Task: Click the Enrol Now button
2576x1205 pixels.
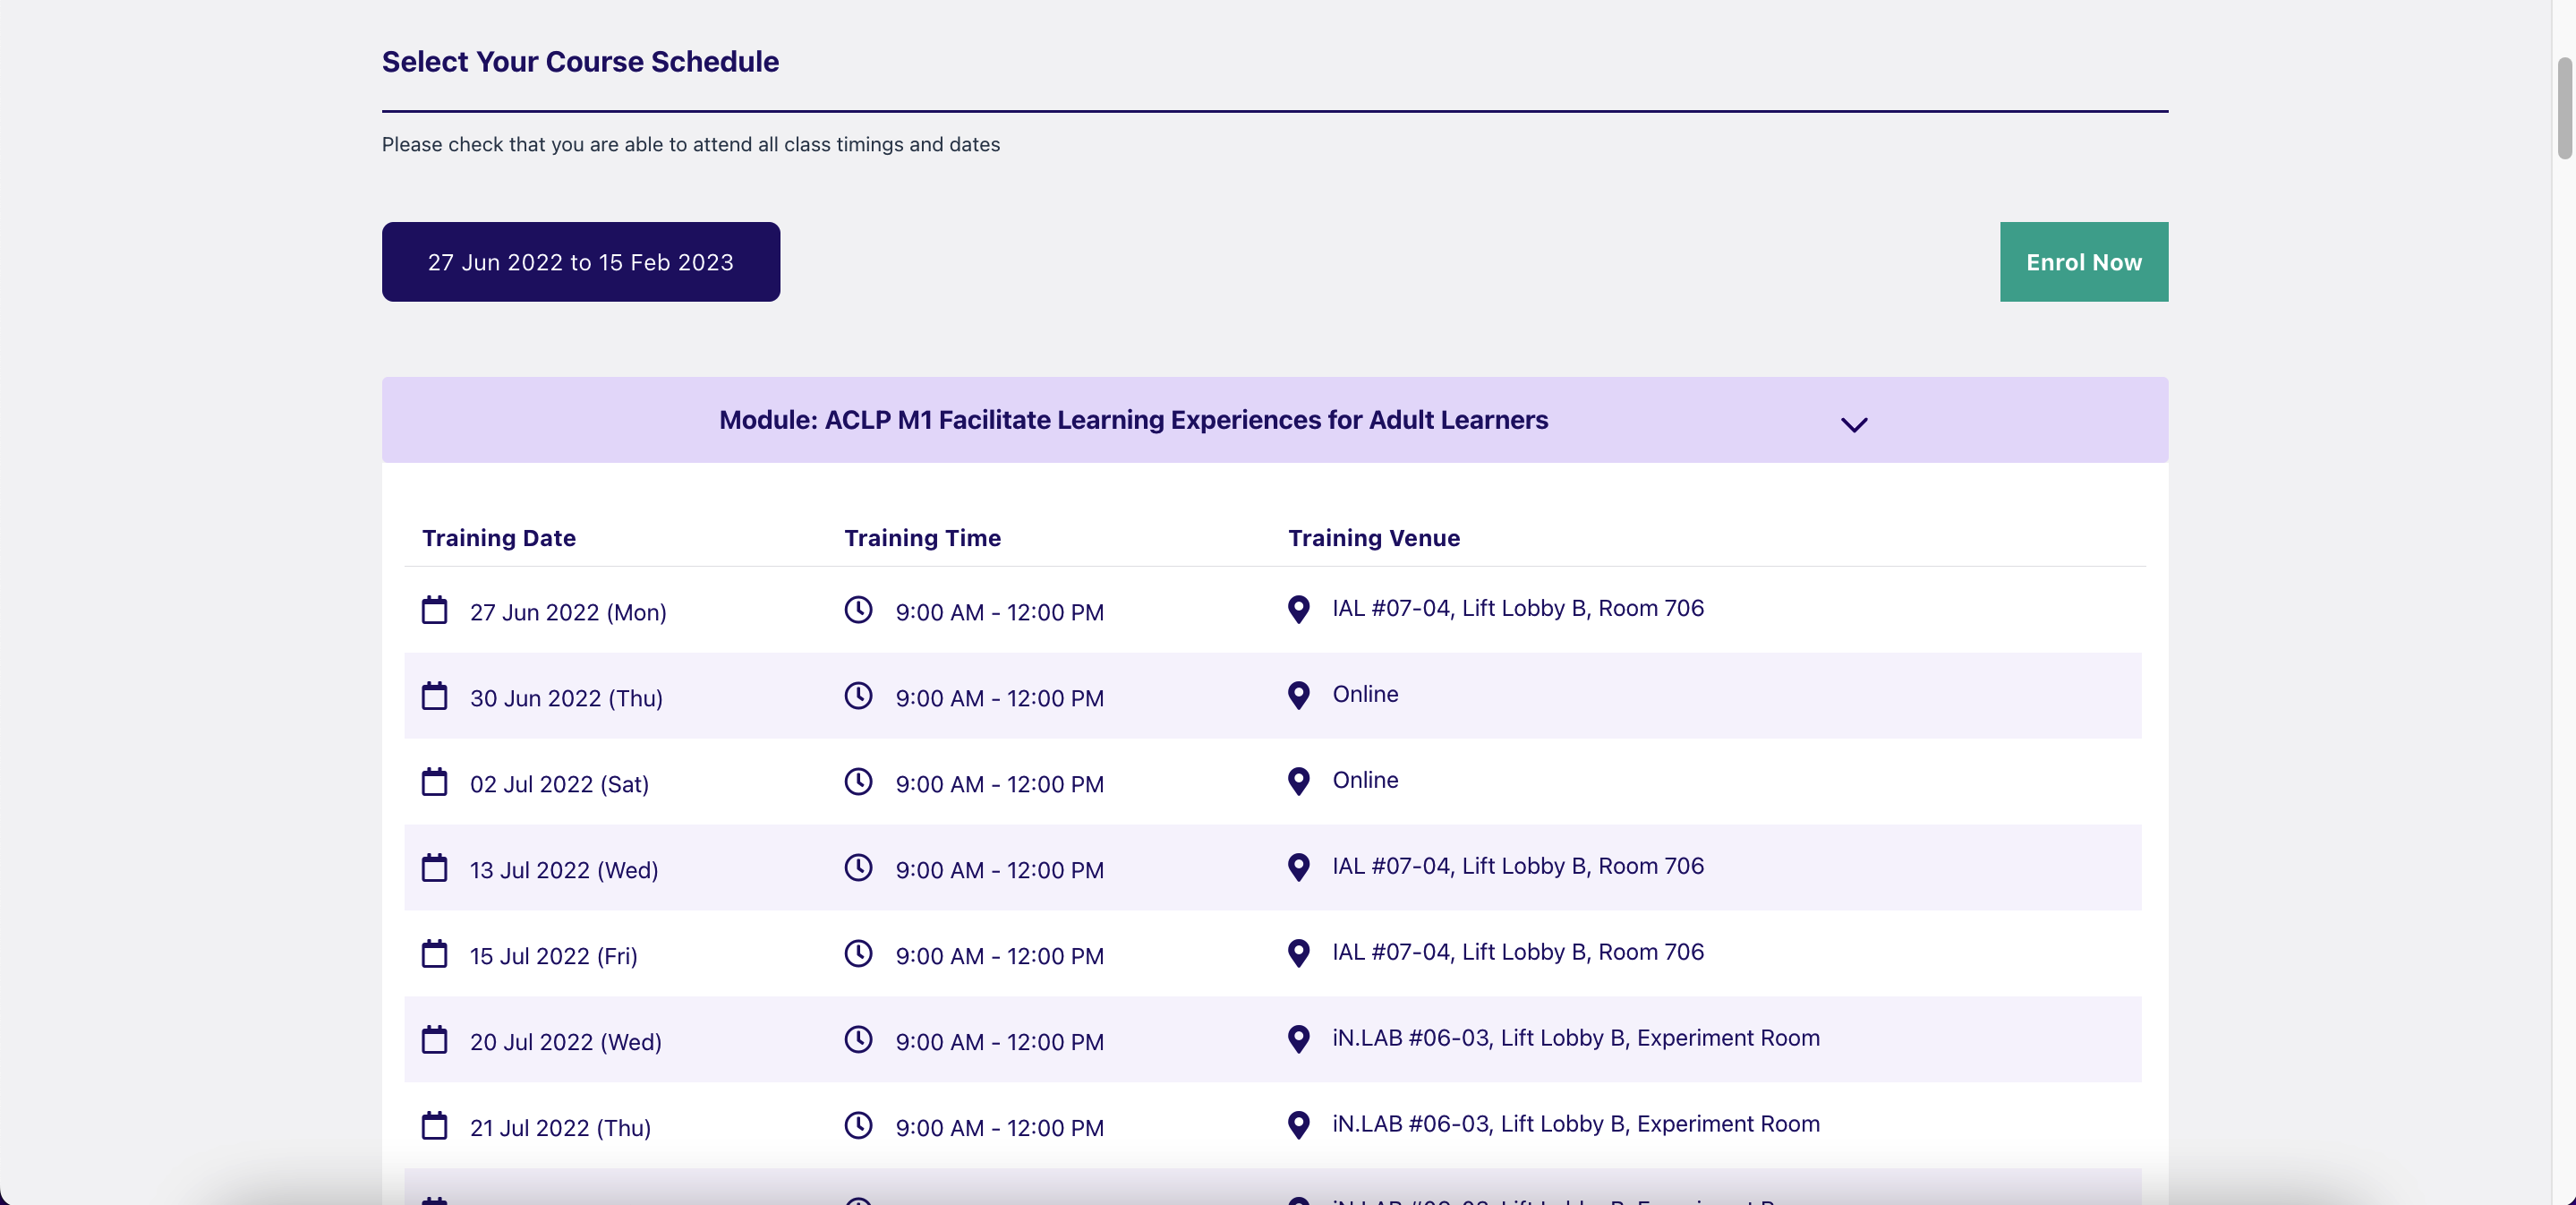Action: (x=2083, y=262)
